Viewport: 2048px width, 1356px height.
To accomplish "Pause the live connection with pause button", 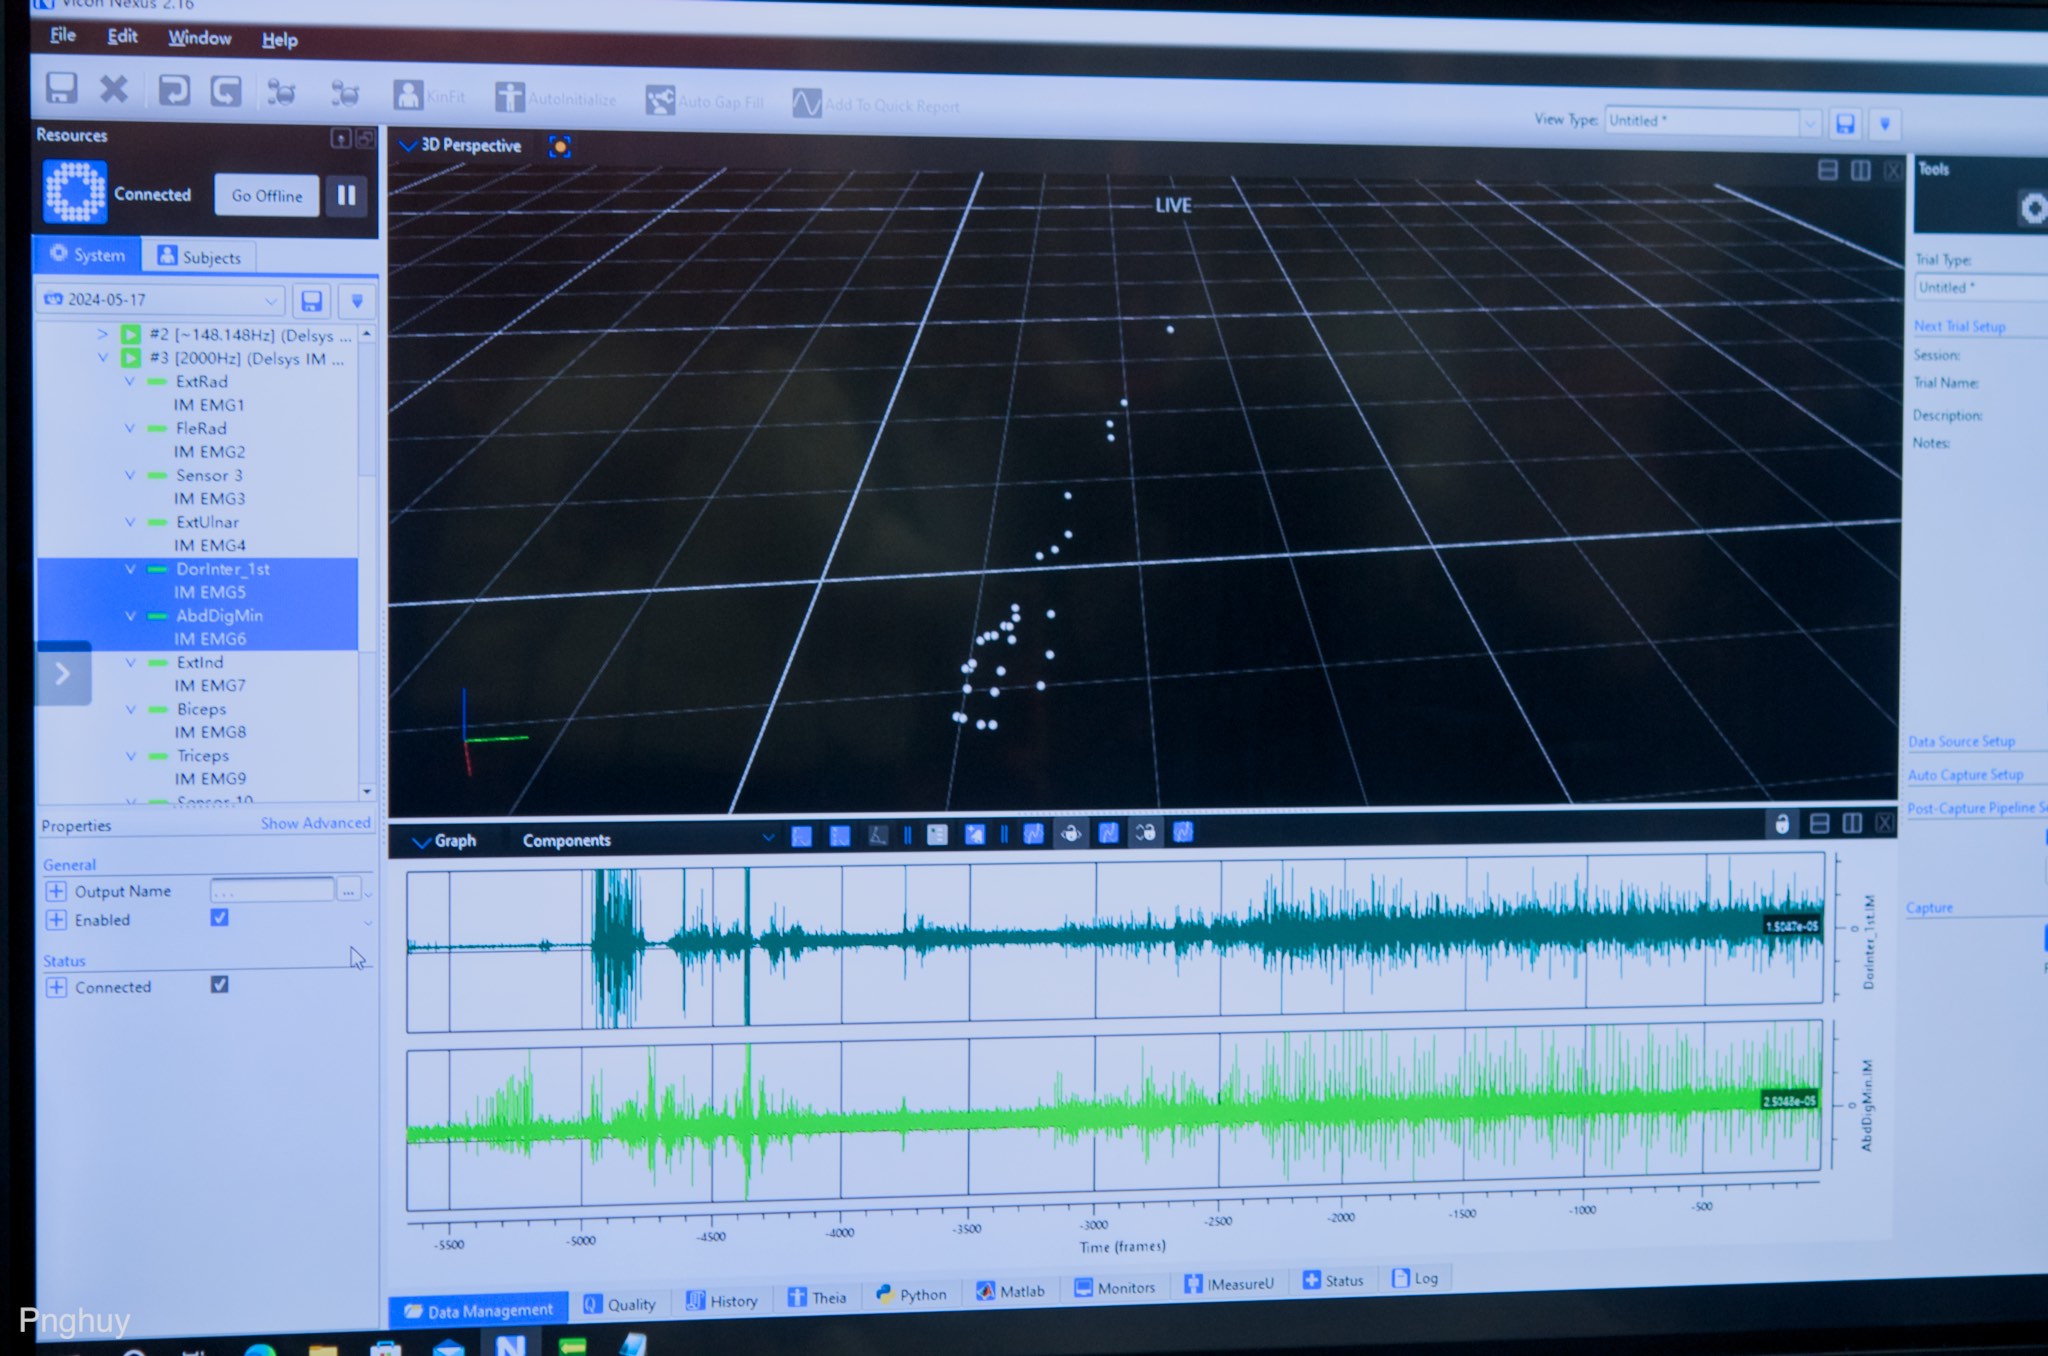I will point(346,195).
